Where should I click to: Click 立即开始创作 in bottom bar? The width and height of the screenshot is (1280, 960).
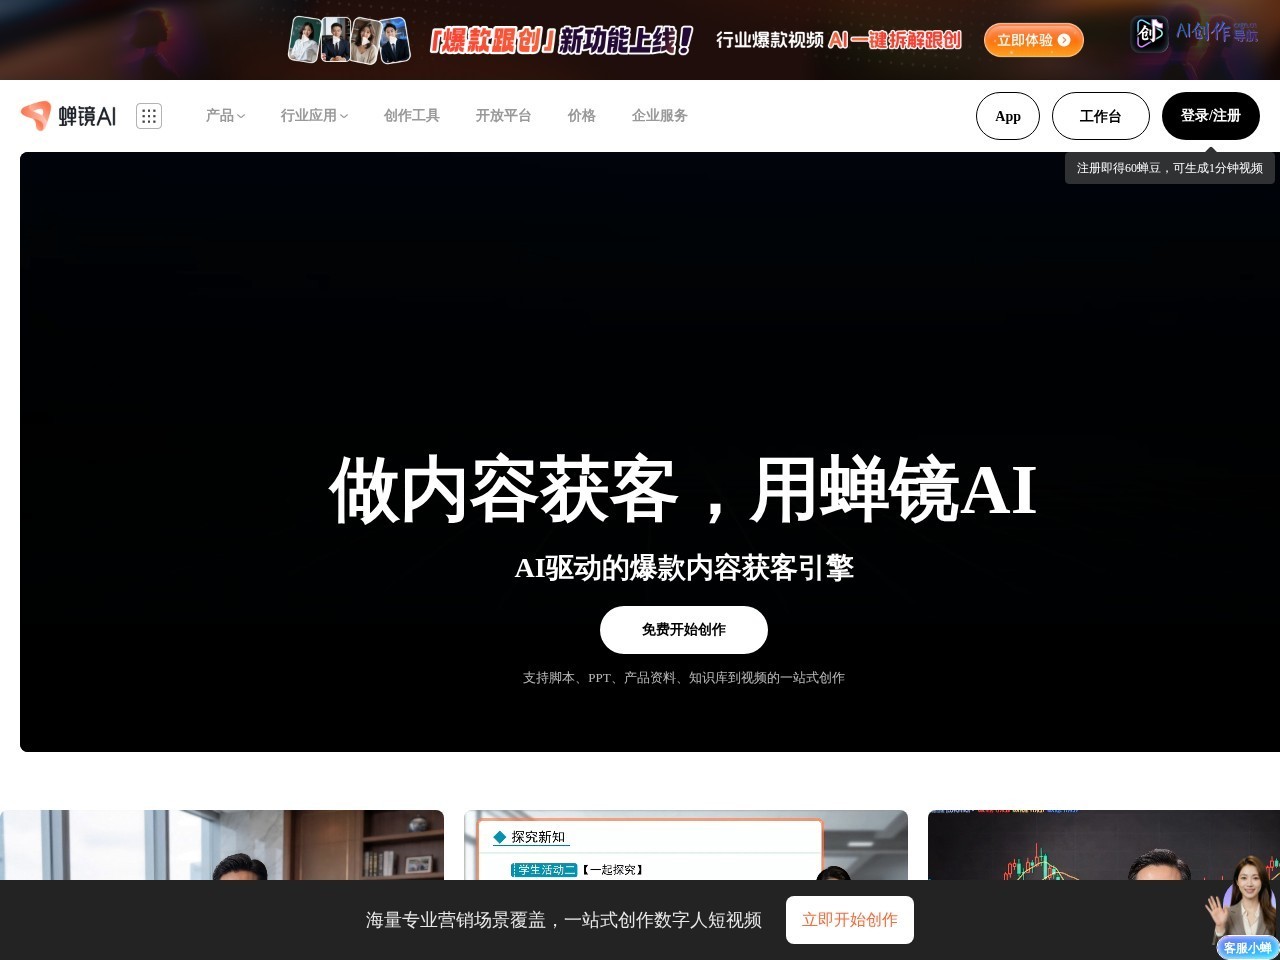click(x=850, y=920)
